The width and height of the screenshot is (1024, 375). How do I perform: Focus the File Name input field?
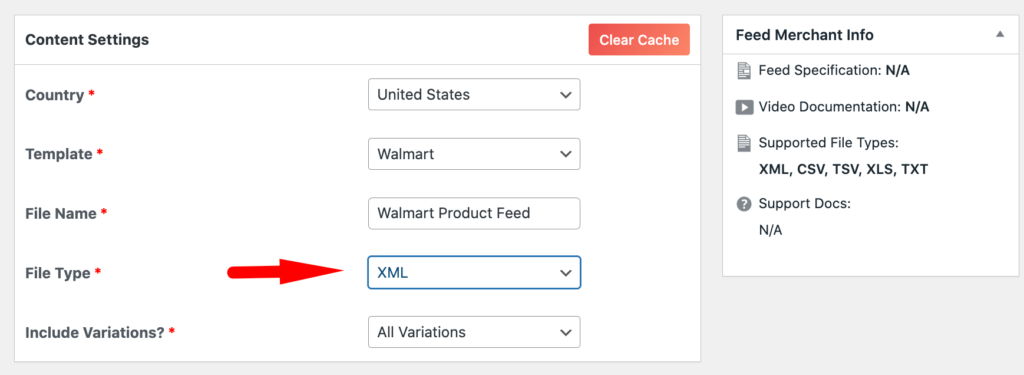coord(474,213)
